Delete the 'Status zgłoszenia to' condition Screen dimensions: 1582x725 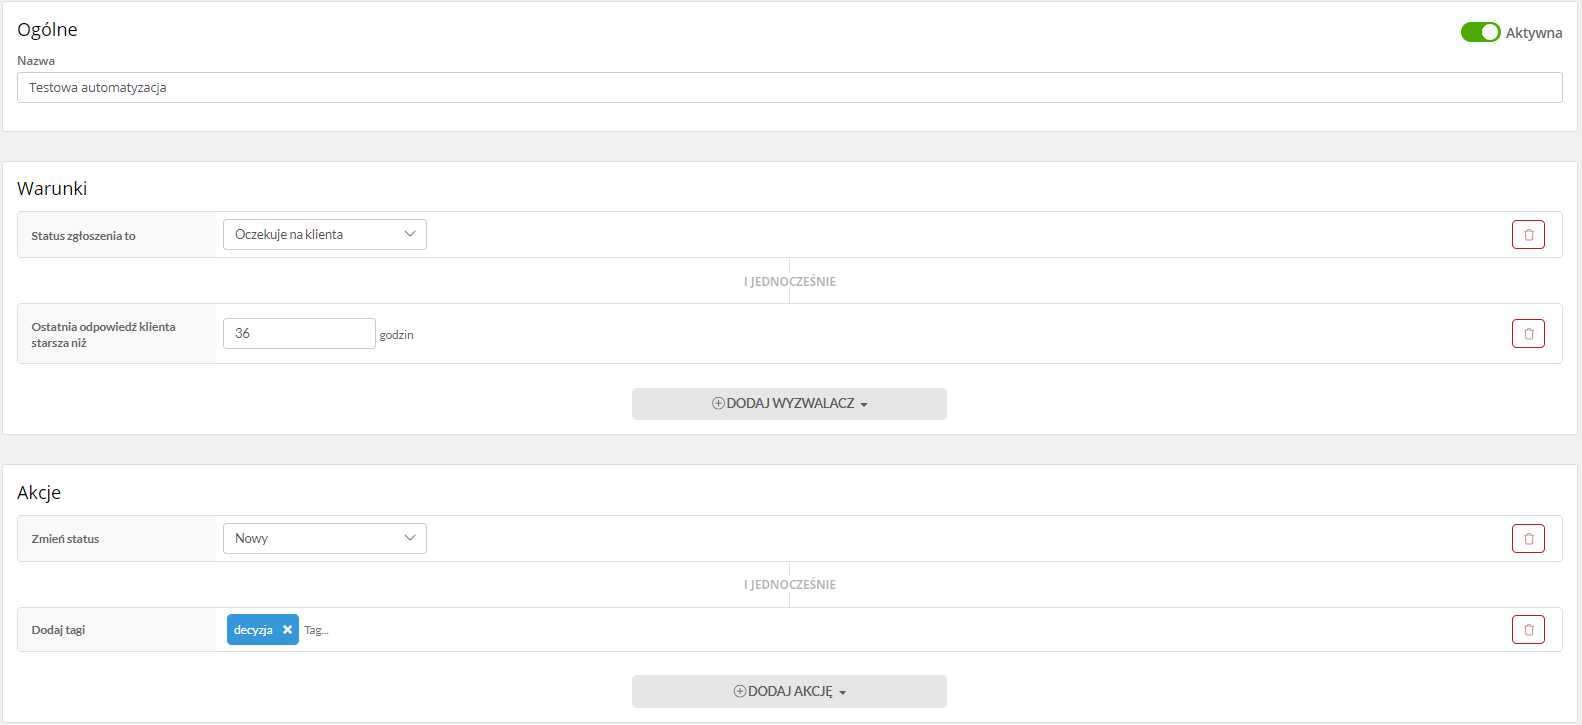tap(1528, 234)
